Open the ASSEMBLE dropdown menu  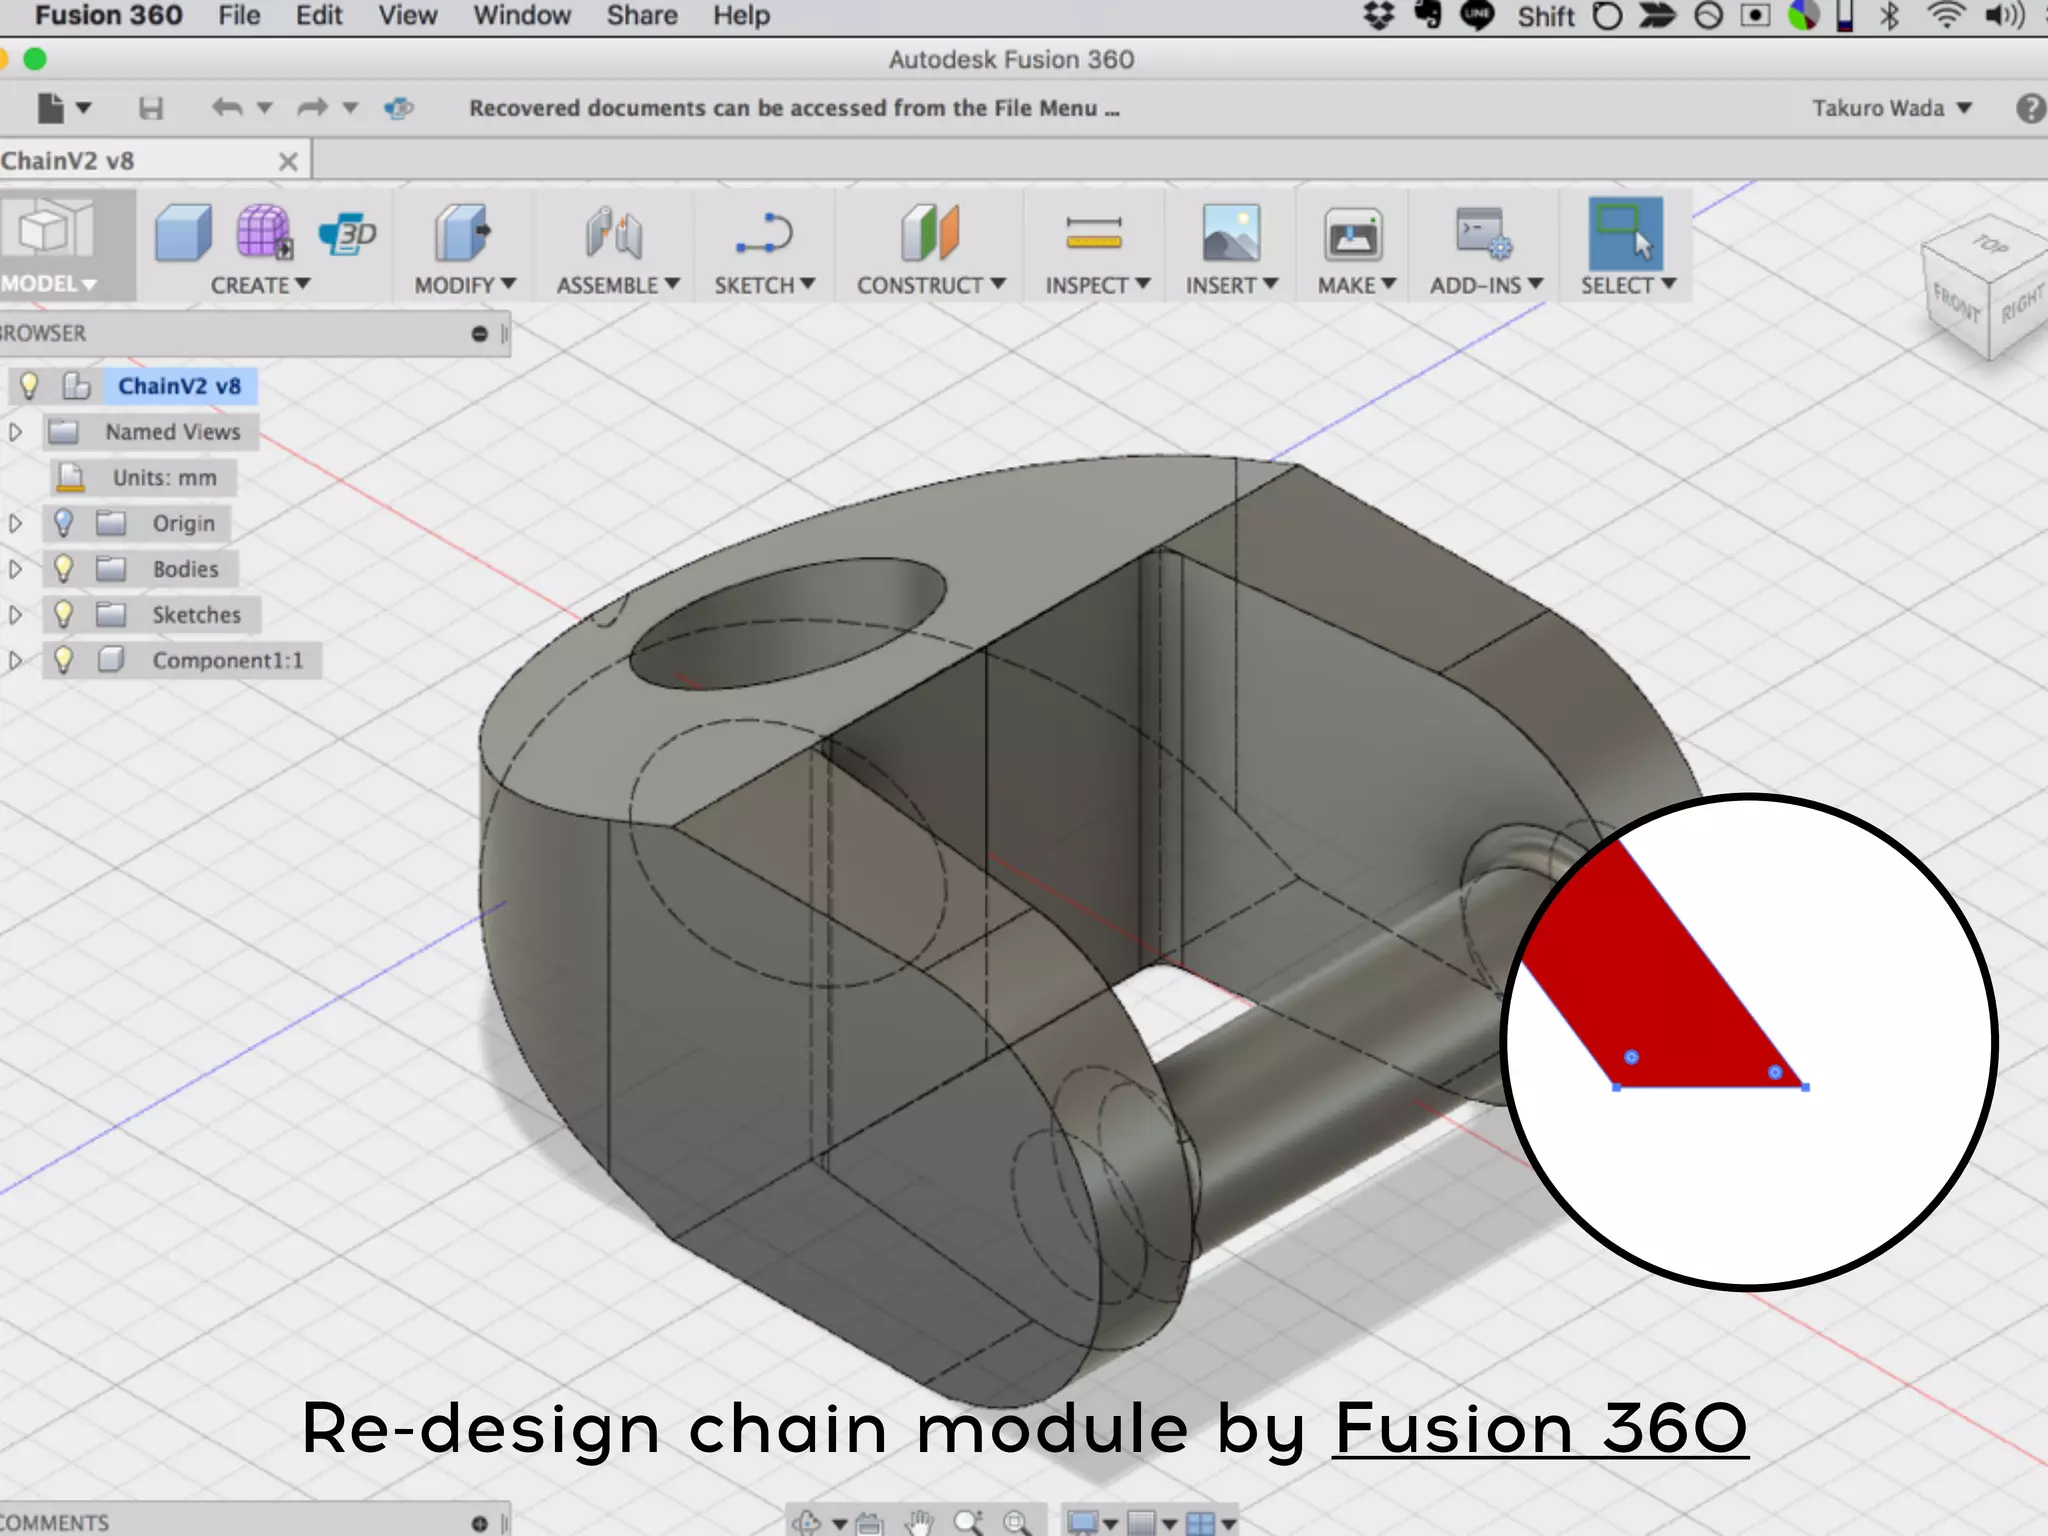(618, 285)
